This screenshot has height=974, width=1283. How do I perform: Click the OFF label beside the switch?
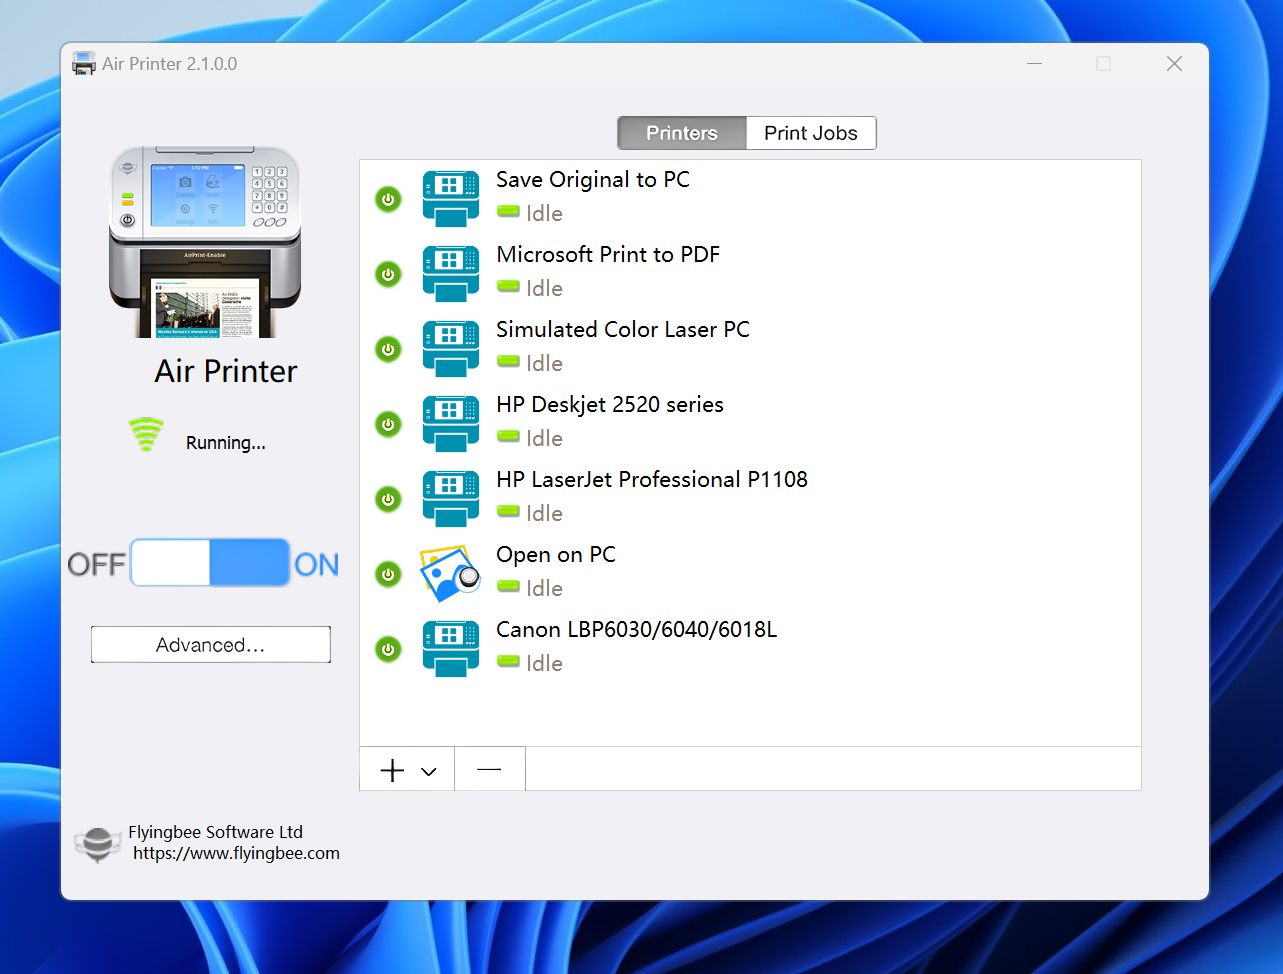click(97, 564)
